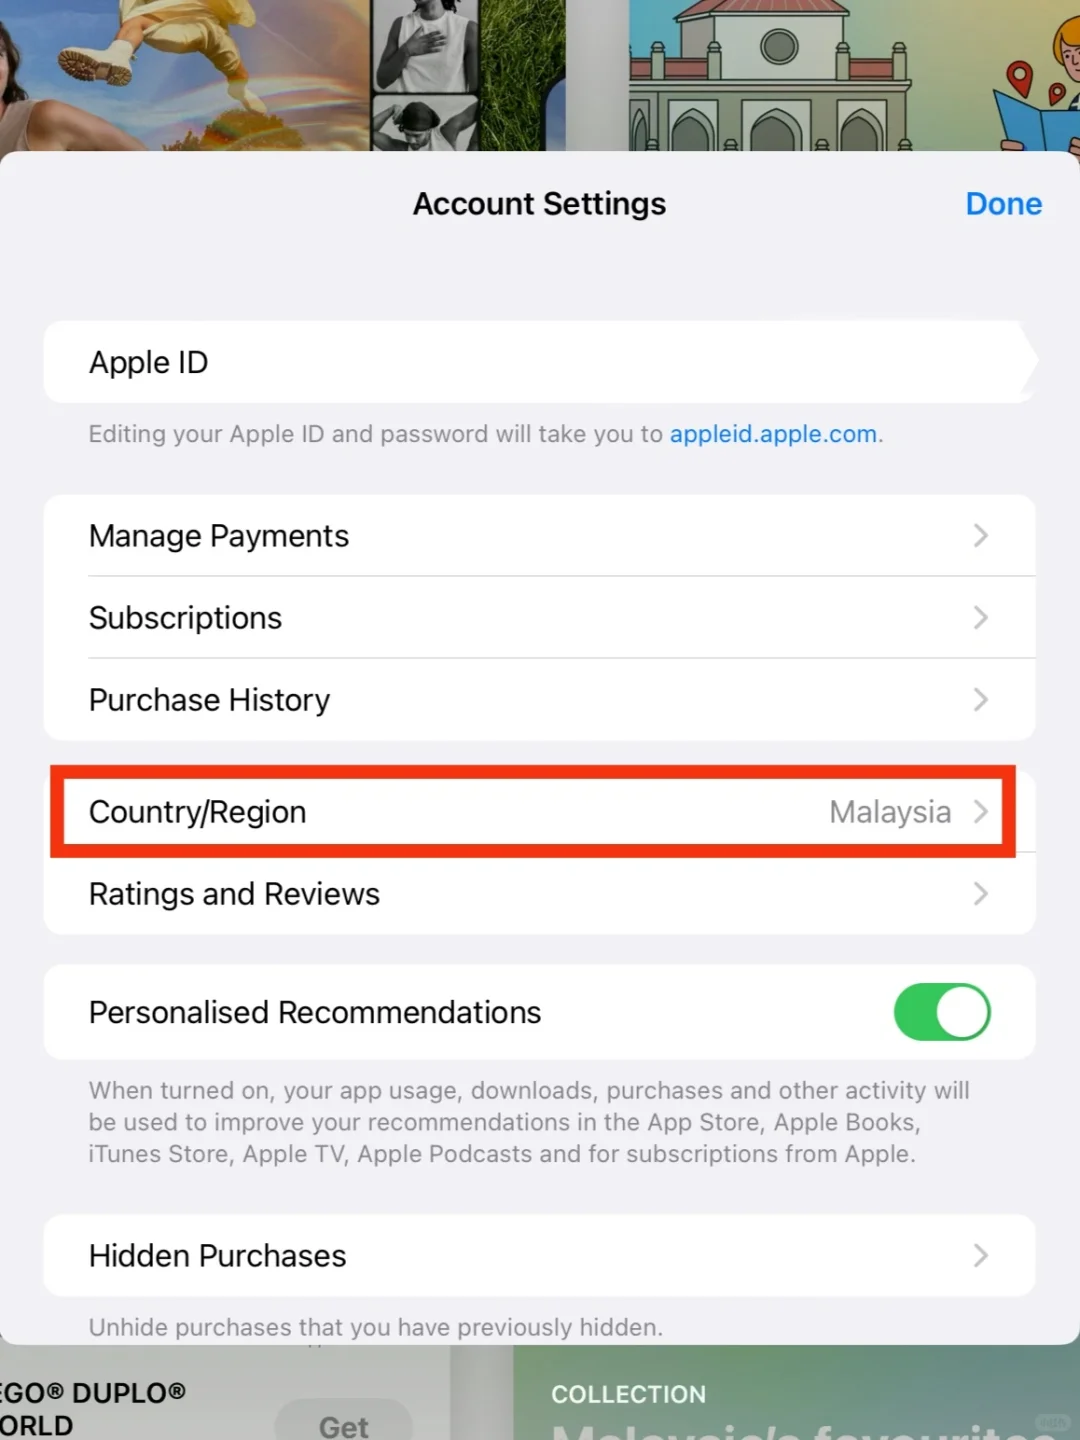Viewport: 1080px width, 1440px height.
Task: Click the Subscriptions chevron arrow
Action: coord(981,618)
